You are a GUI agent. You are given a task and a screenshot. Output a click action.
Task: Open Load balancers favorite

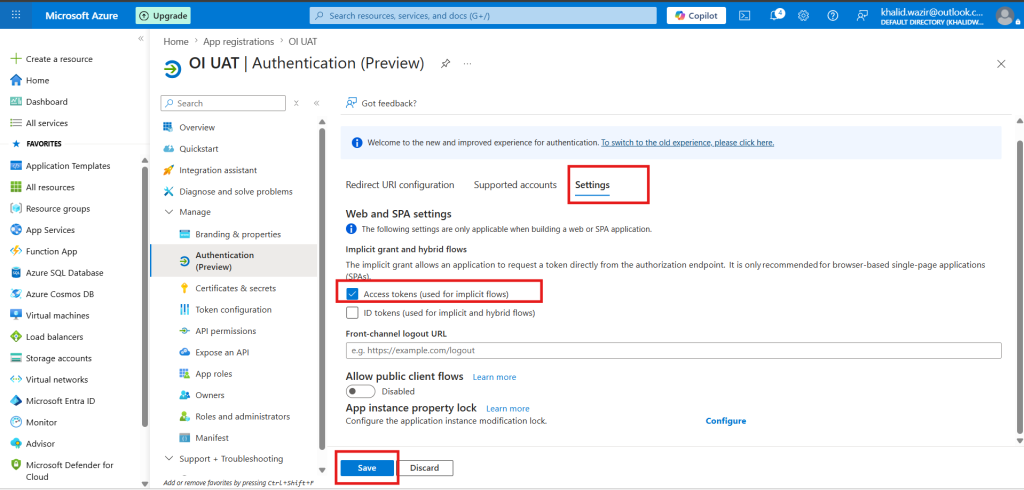(55, 337)
